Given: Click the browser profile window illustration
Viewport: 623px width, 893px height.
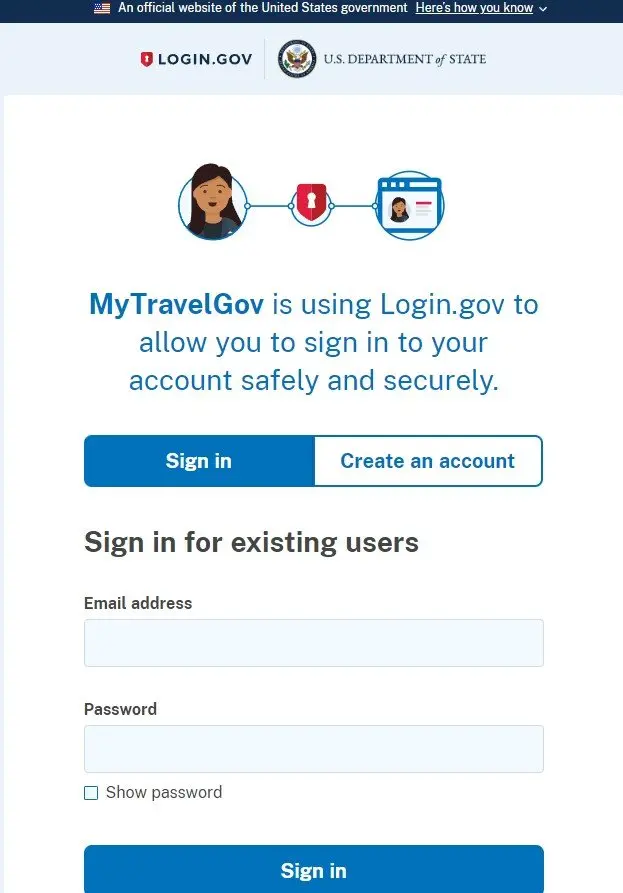Looking at the screenshot, I should [x=409, y=206].
